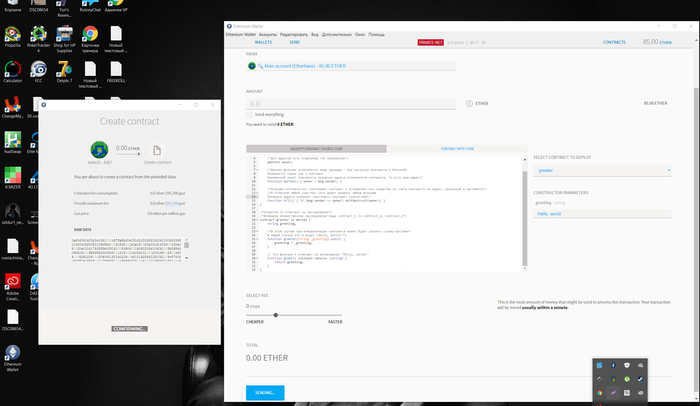The height and width of the screenshot is (406, 700).
Task: Open the From account dropdown showing Main account
Action: point(351,66)
